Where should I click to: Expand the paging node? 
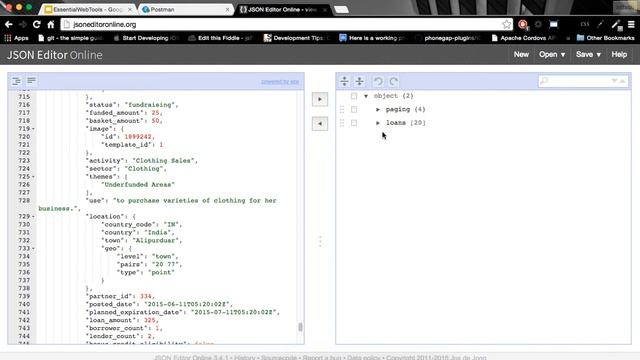click(x=378, y=109)
